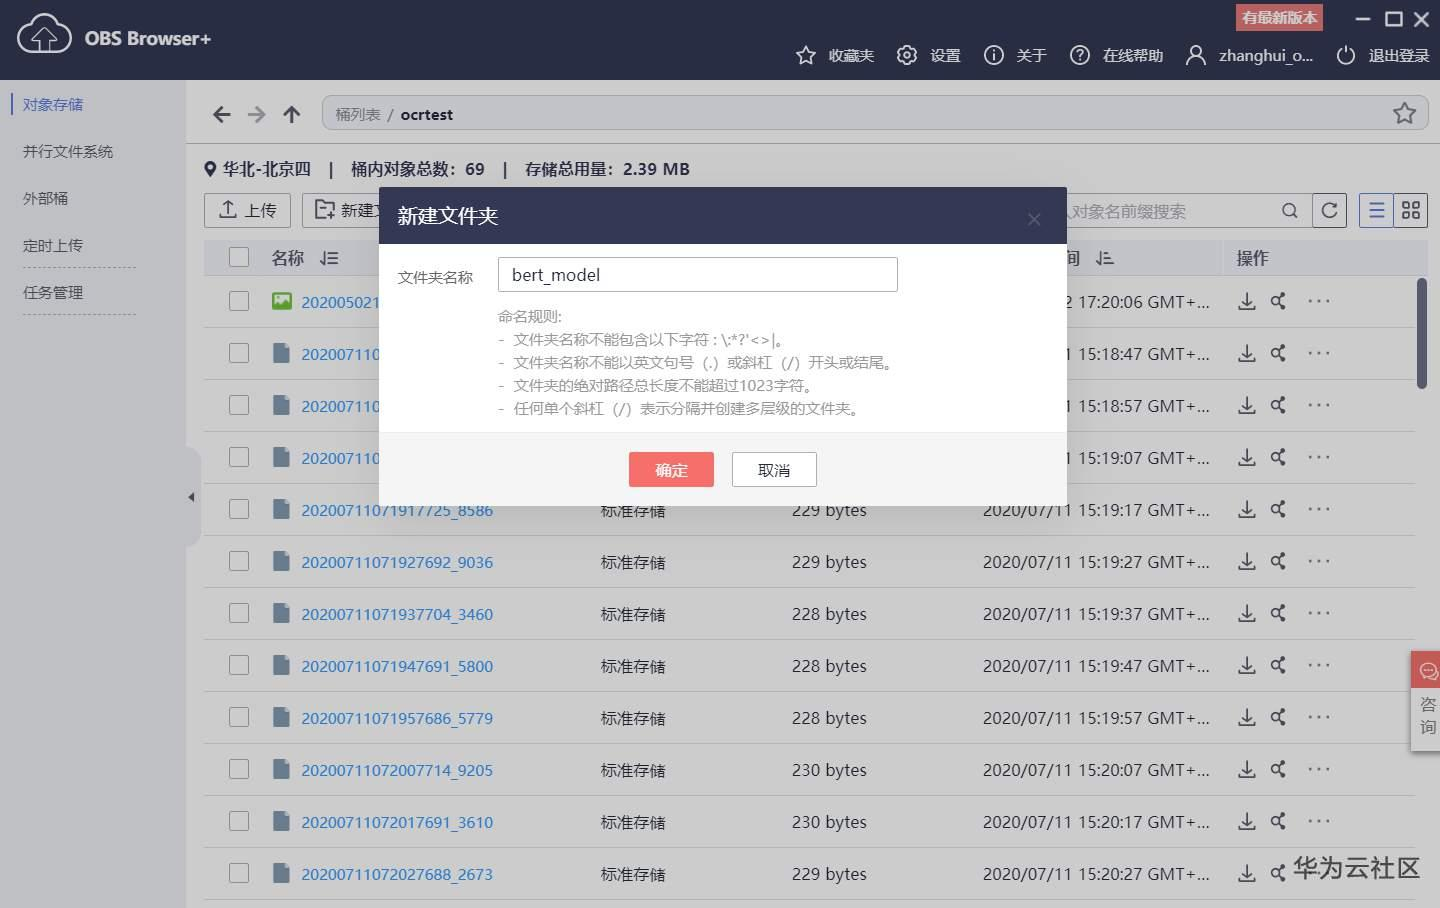Check the 20200711072007714_9205 row checkbox
This screenshot has width=1440, height=908.
tap(239, 769)
